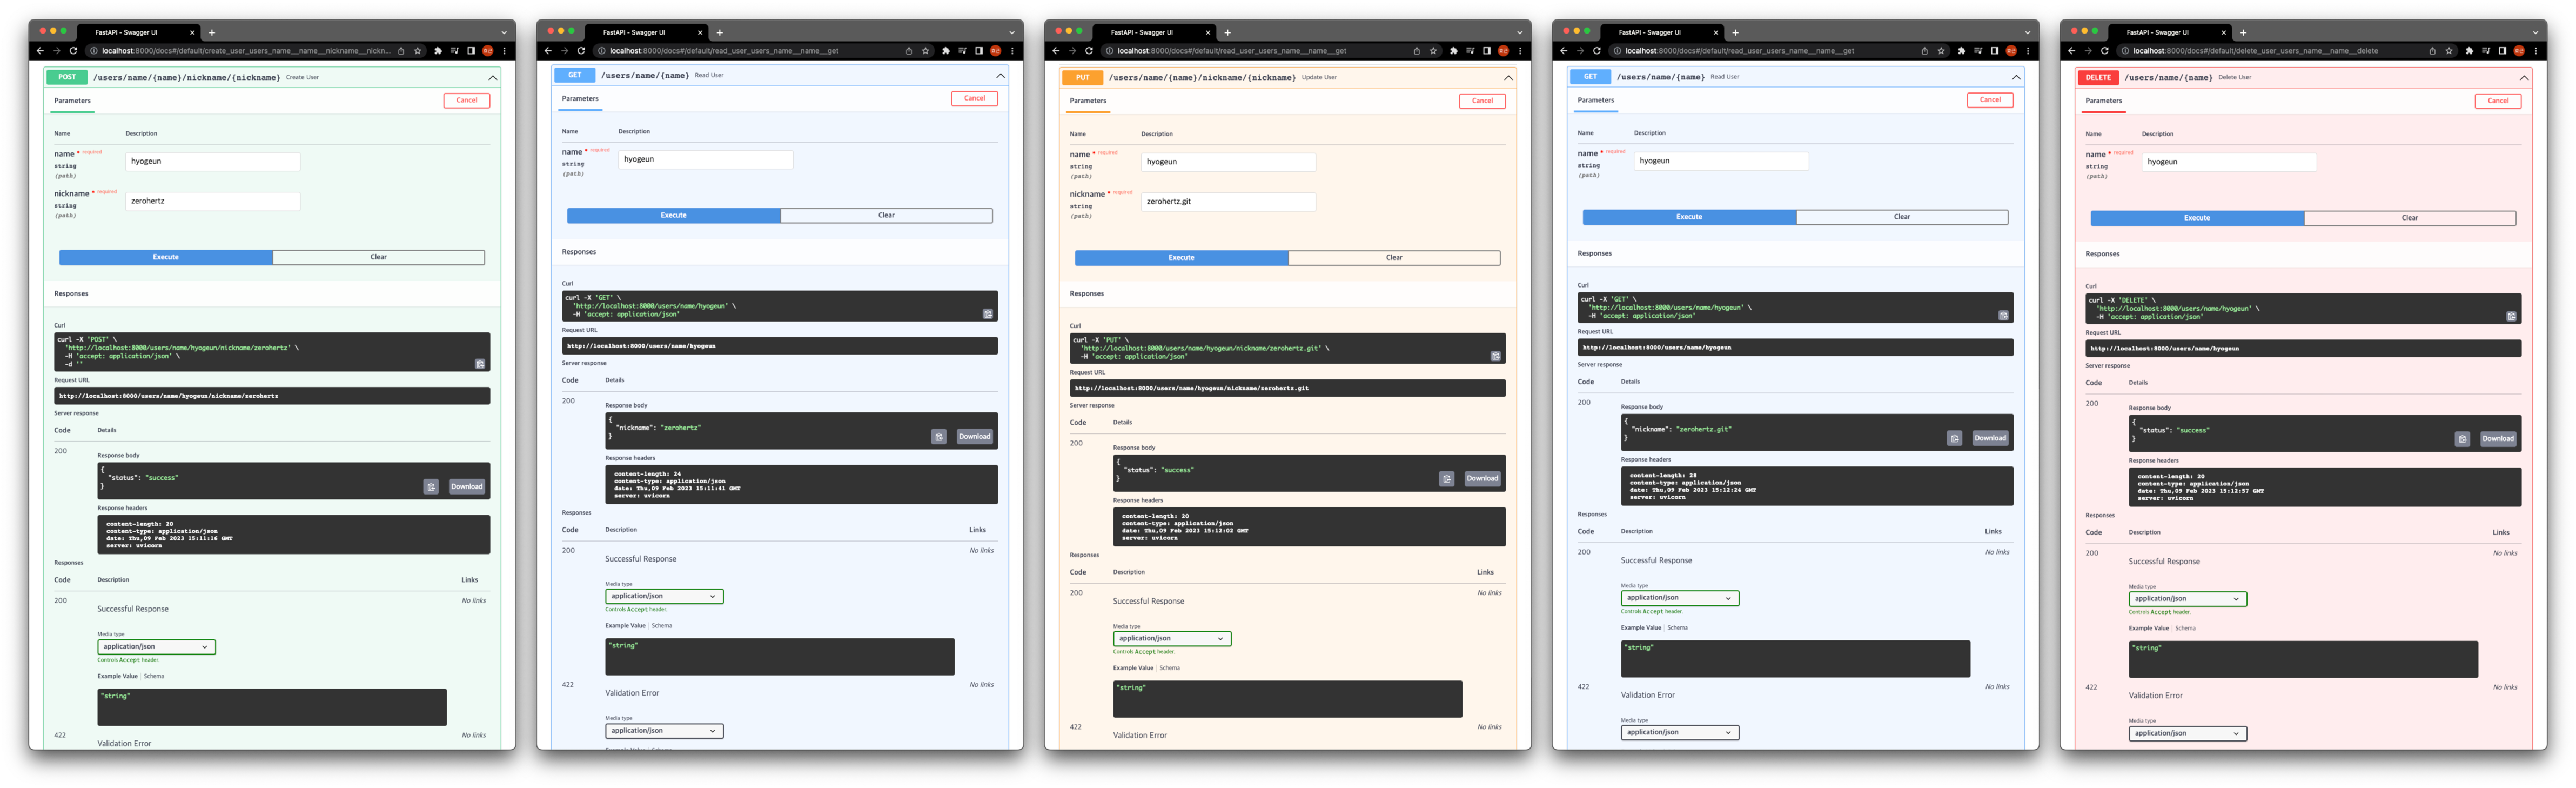
Task: Click the Request URL text in the PUT window
Action: coord(1191,388)
